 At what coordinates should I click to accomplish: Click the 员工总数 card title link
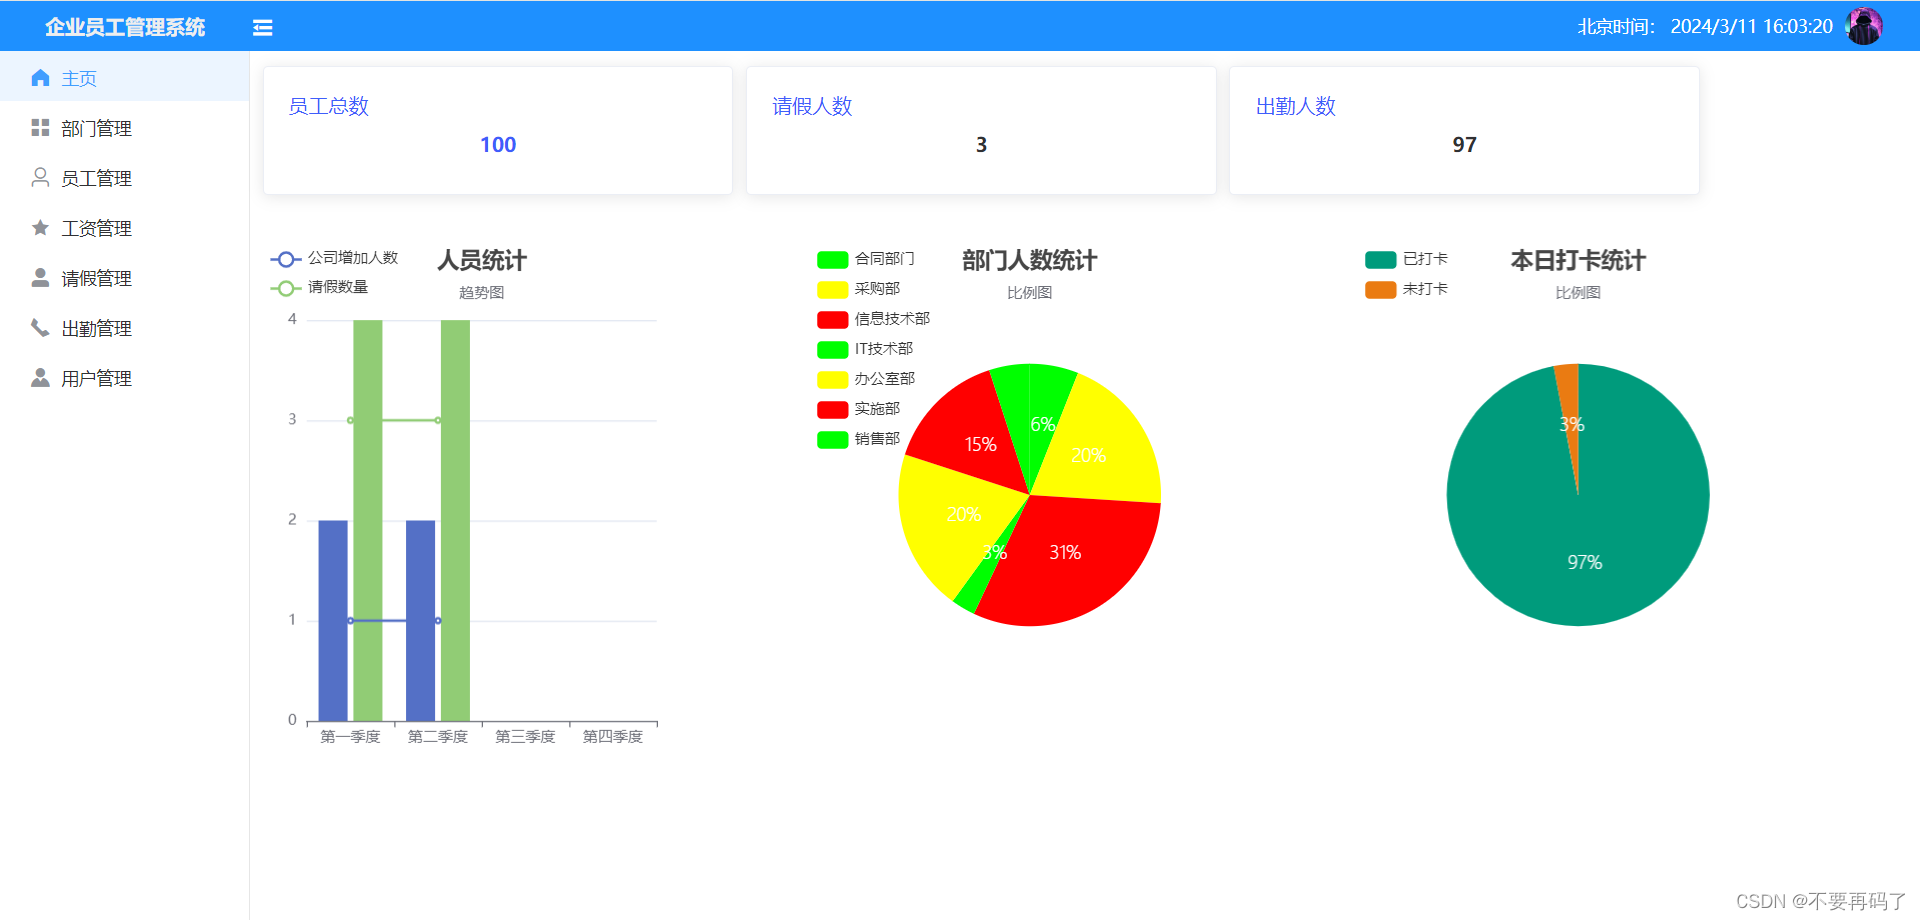328,106
